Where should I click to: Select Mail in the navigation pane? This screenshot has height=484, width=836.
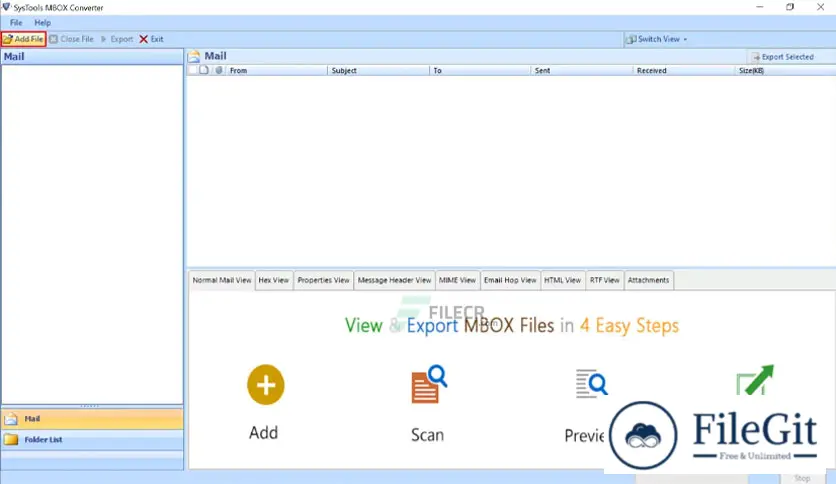92,419
